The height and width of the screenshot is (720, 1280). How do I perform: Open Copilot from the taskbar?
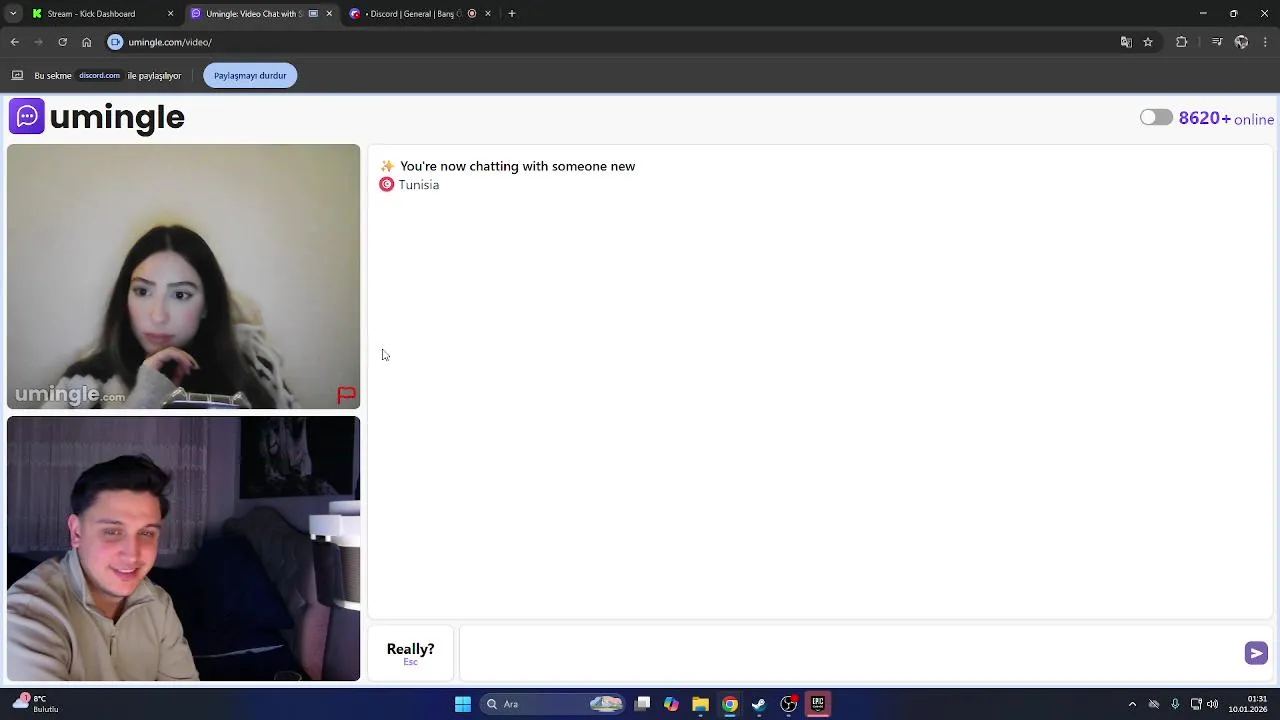click(671, 704)
